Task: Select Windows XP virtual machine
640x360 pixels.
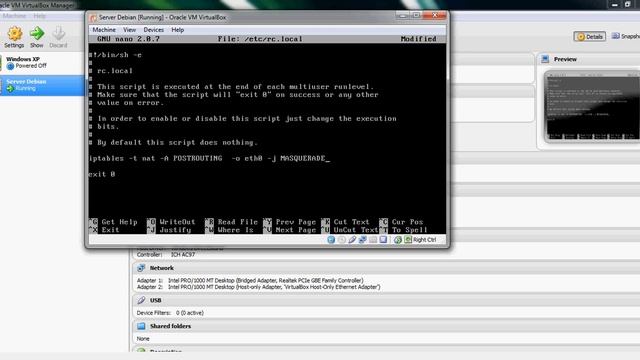Action: point(42,62)
